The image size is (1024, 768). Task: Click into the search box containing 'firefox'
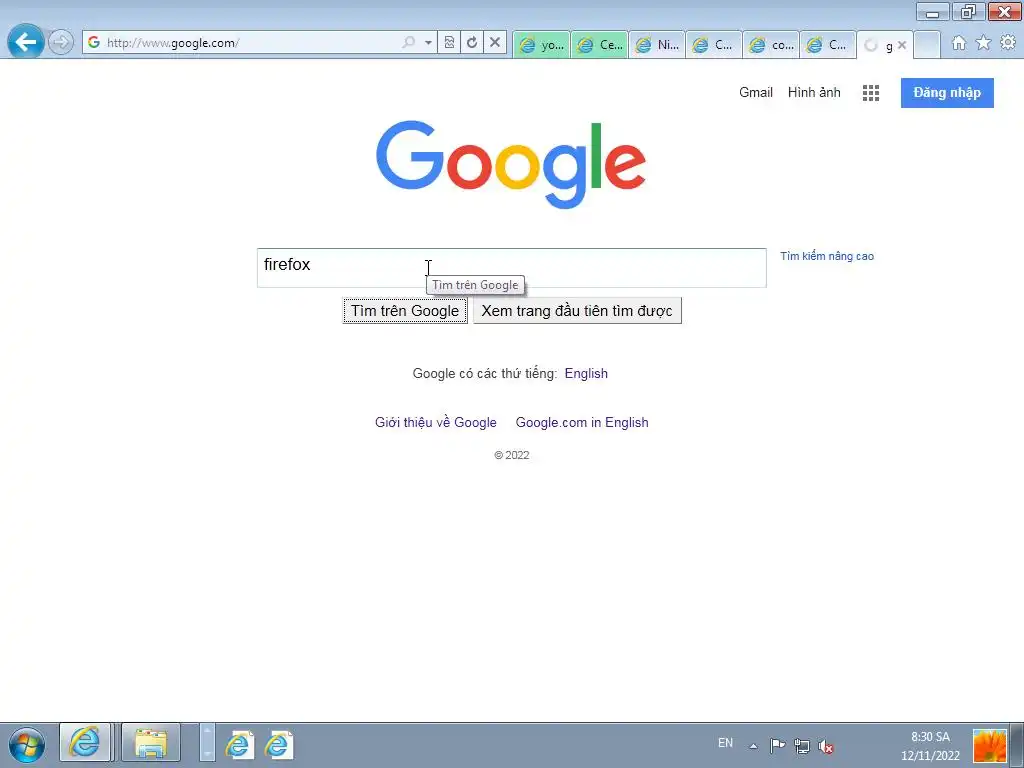[511, 268]
